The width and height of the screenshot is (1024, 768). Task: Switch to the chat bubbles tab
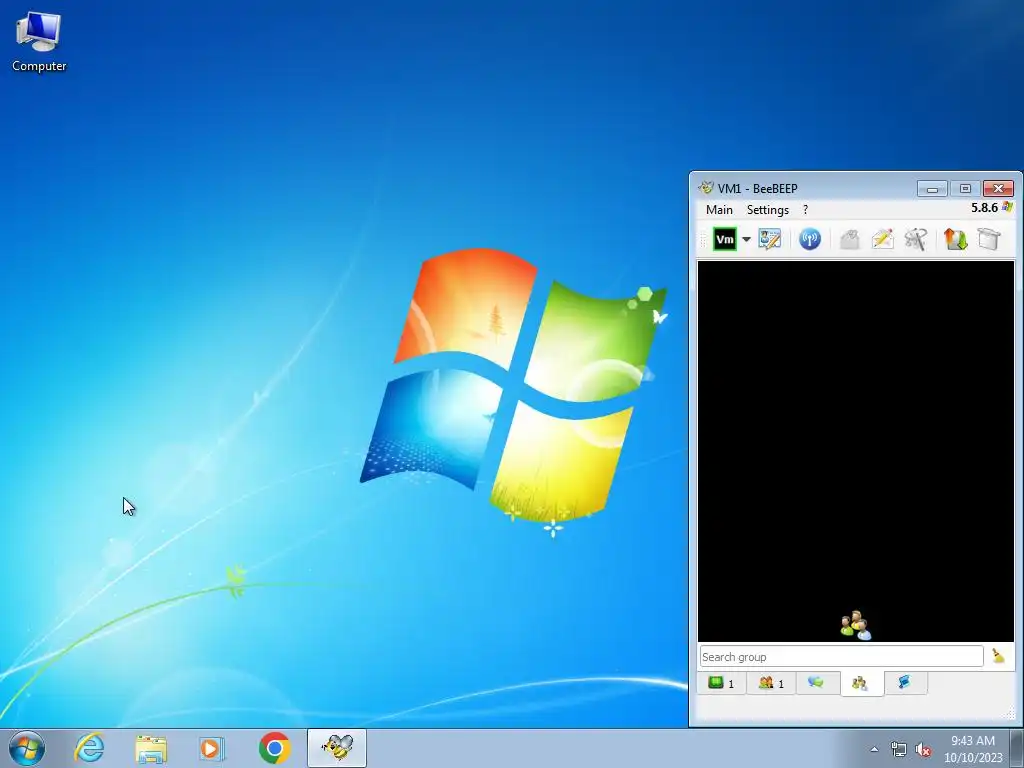click(x=816, y=682)
